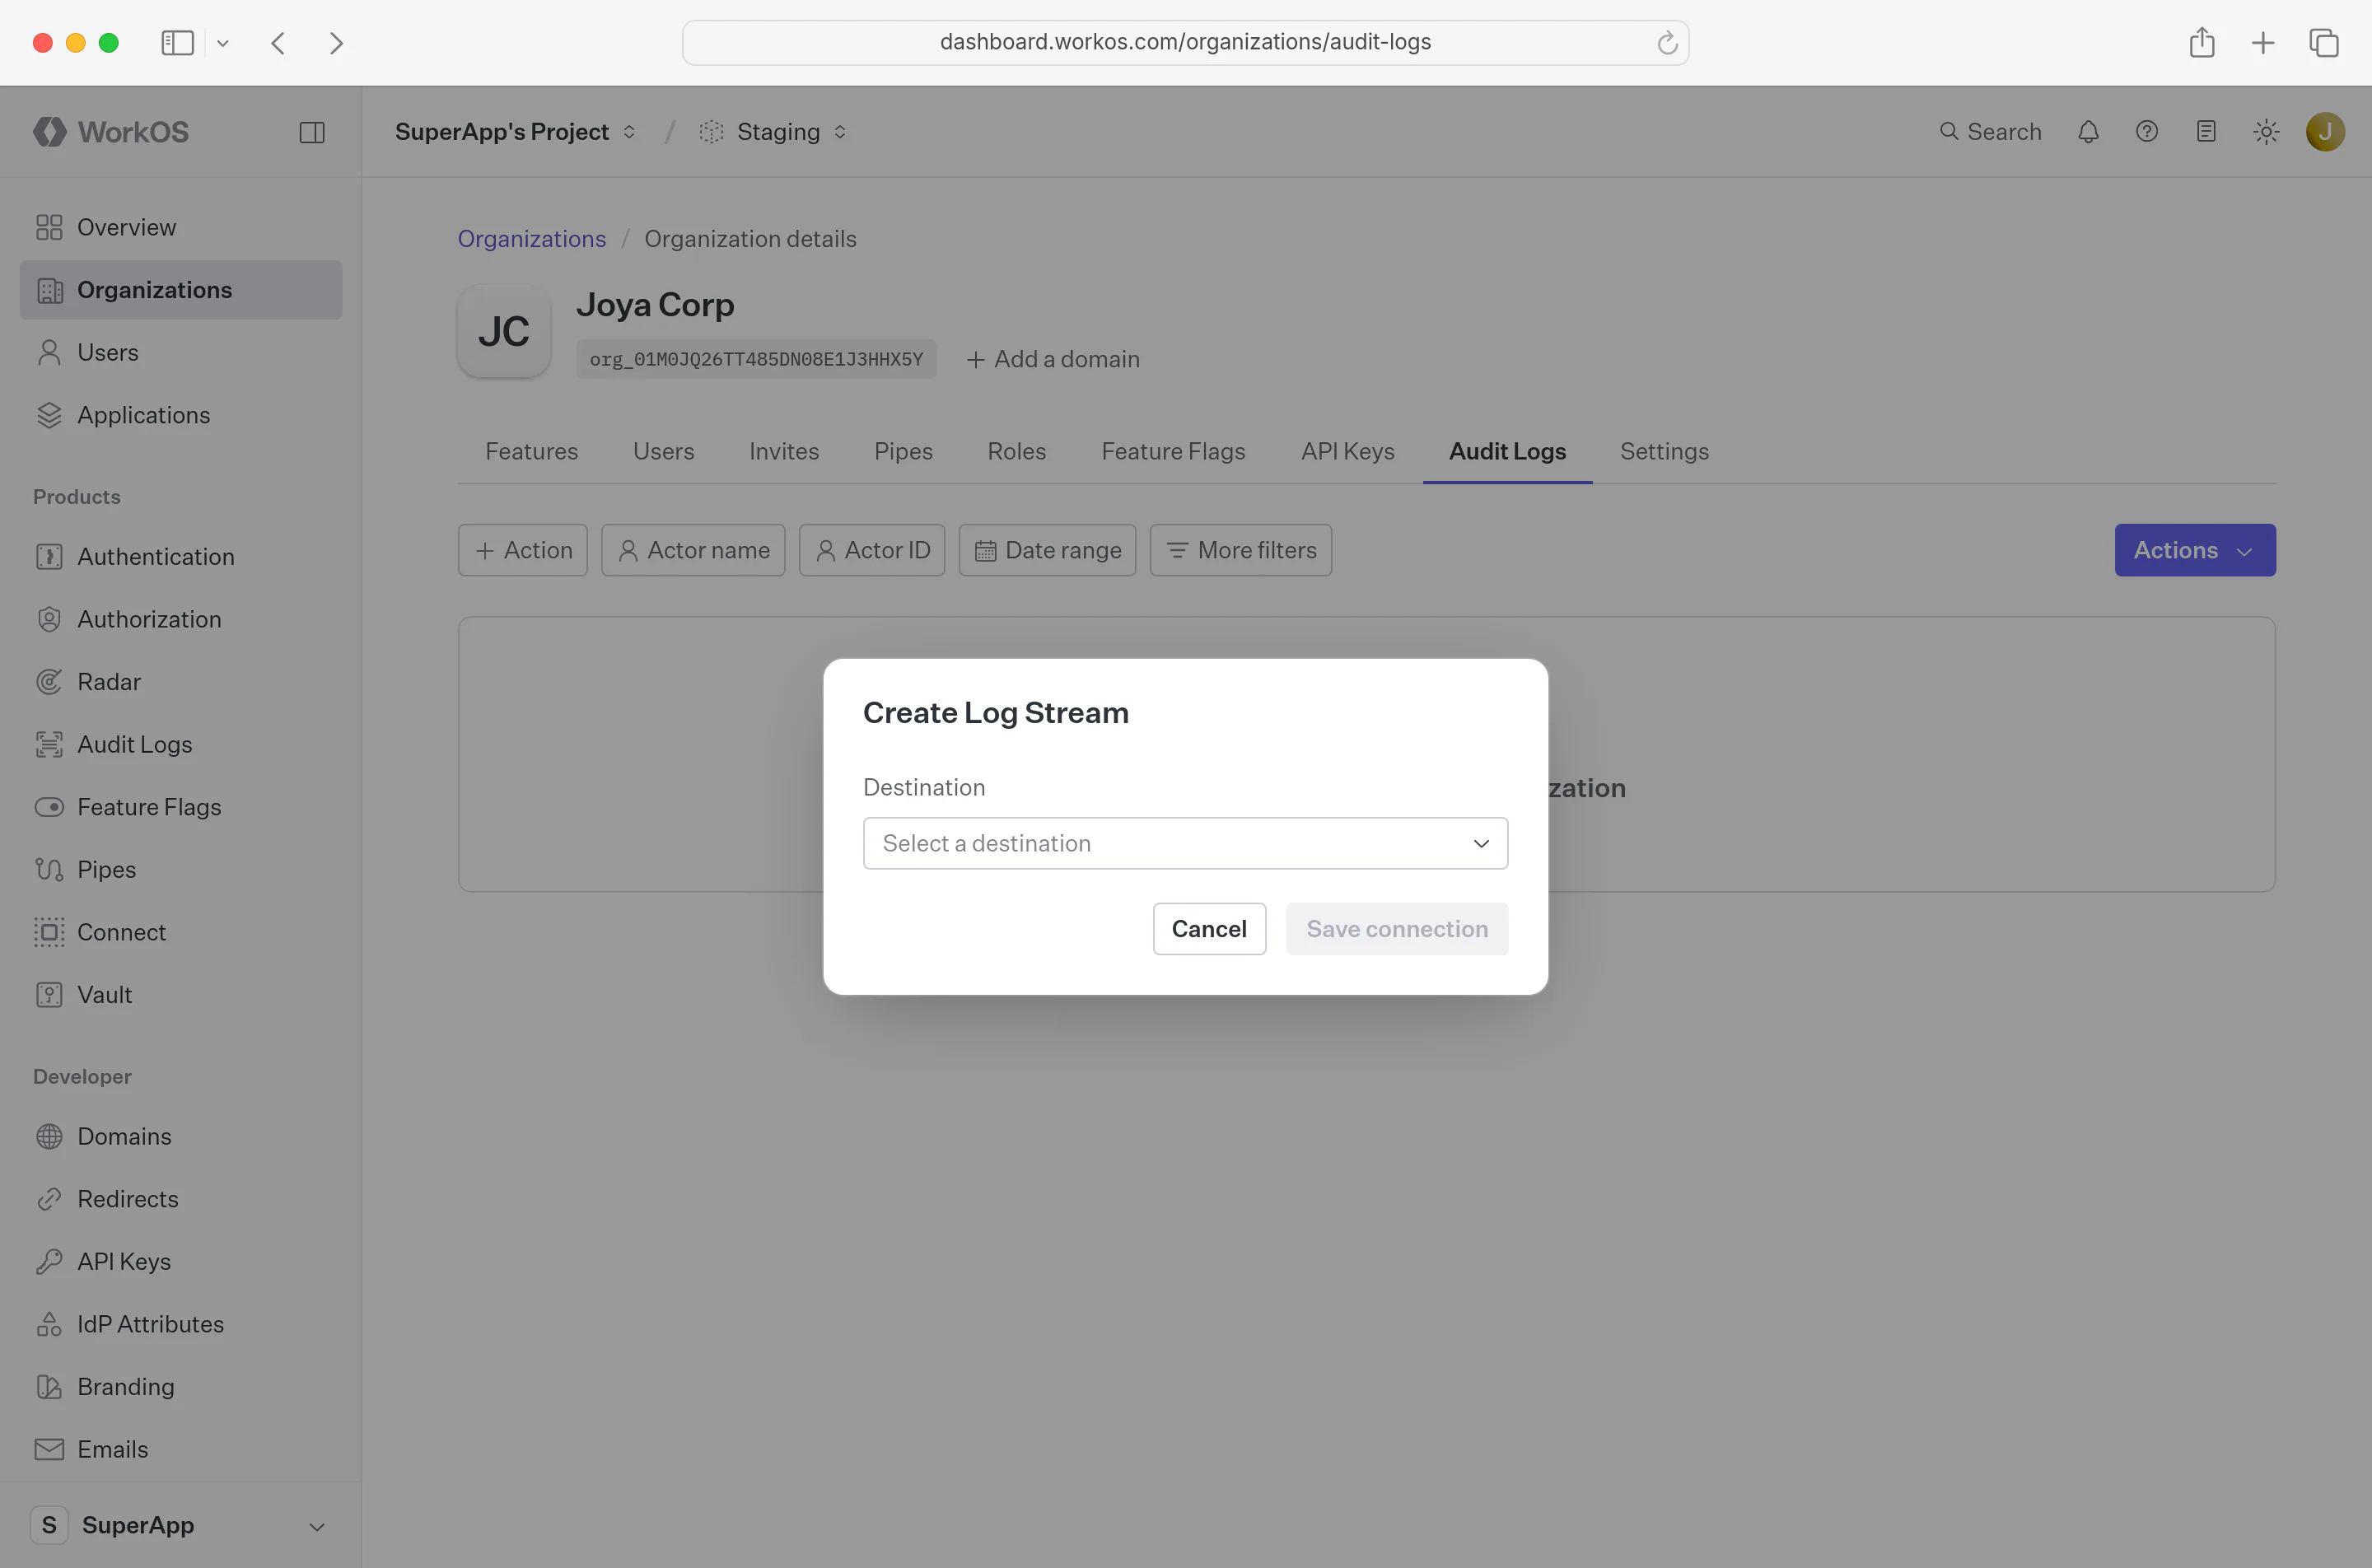Open the Safari share menu
Screen dimensions: 2372x1568
tap(2202, 42)
